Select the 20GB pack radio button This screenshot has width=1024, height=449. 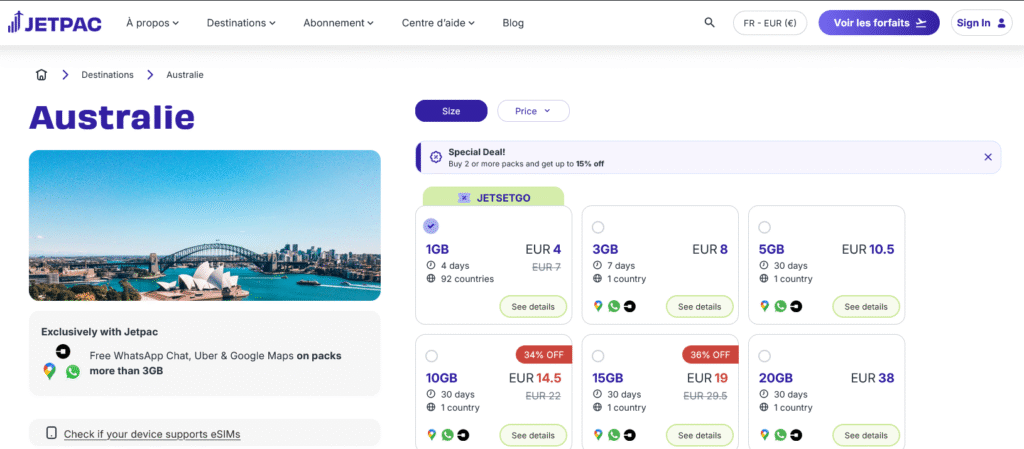tap(764, 356)
